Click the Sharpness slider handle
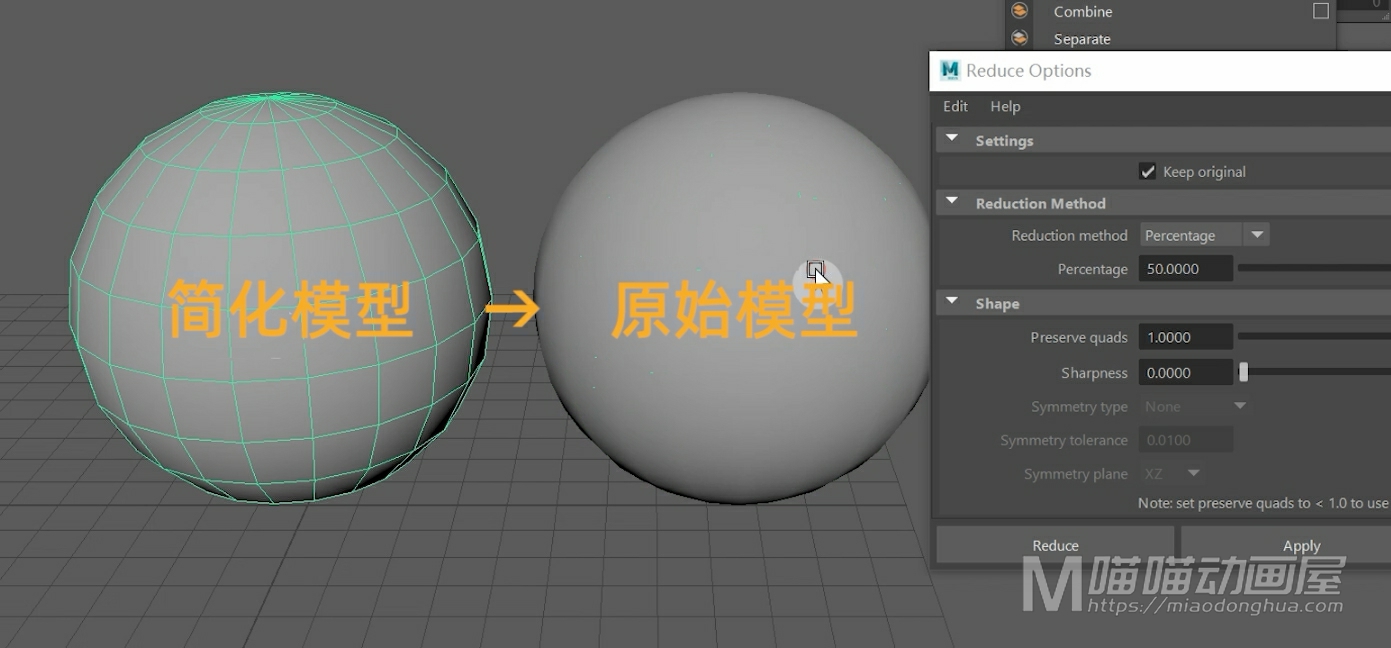The width and height of the screenshot is (1391, 648). (1243, 372)
